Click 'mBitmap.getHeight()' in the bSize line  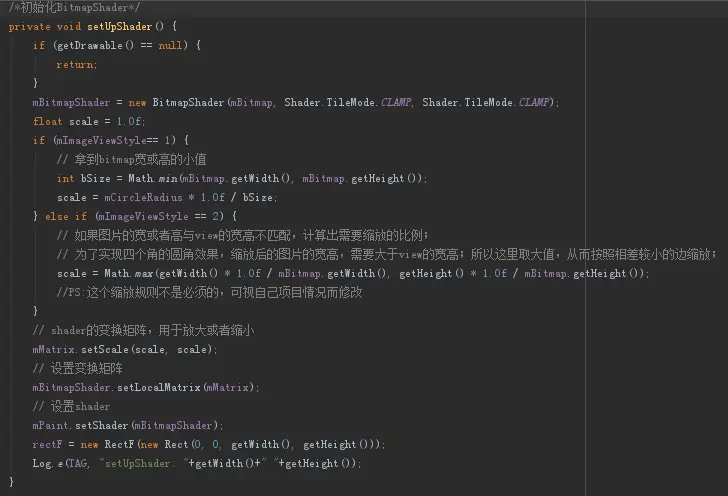362,178
